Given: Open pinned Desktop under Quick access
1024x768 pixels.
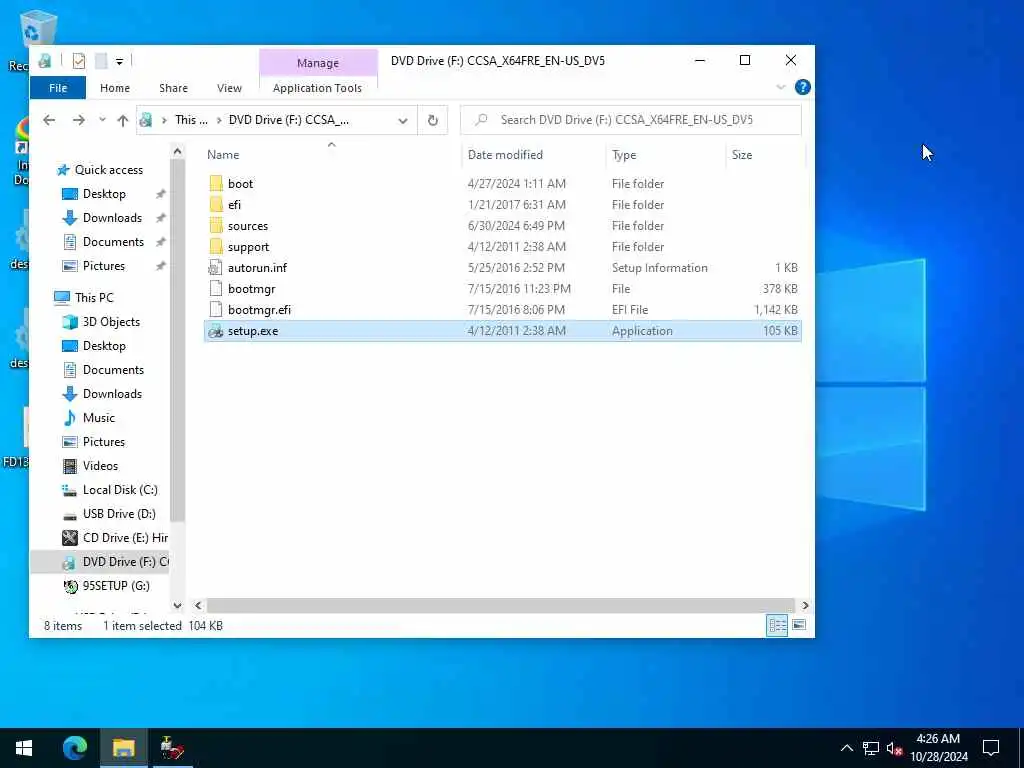Looking at the screenshot, I should coord(104,194).
